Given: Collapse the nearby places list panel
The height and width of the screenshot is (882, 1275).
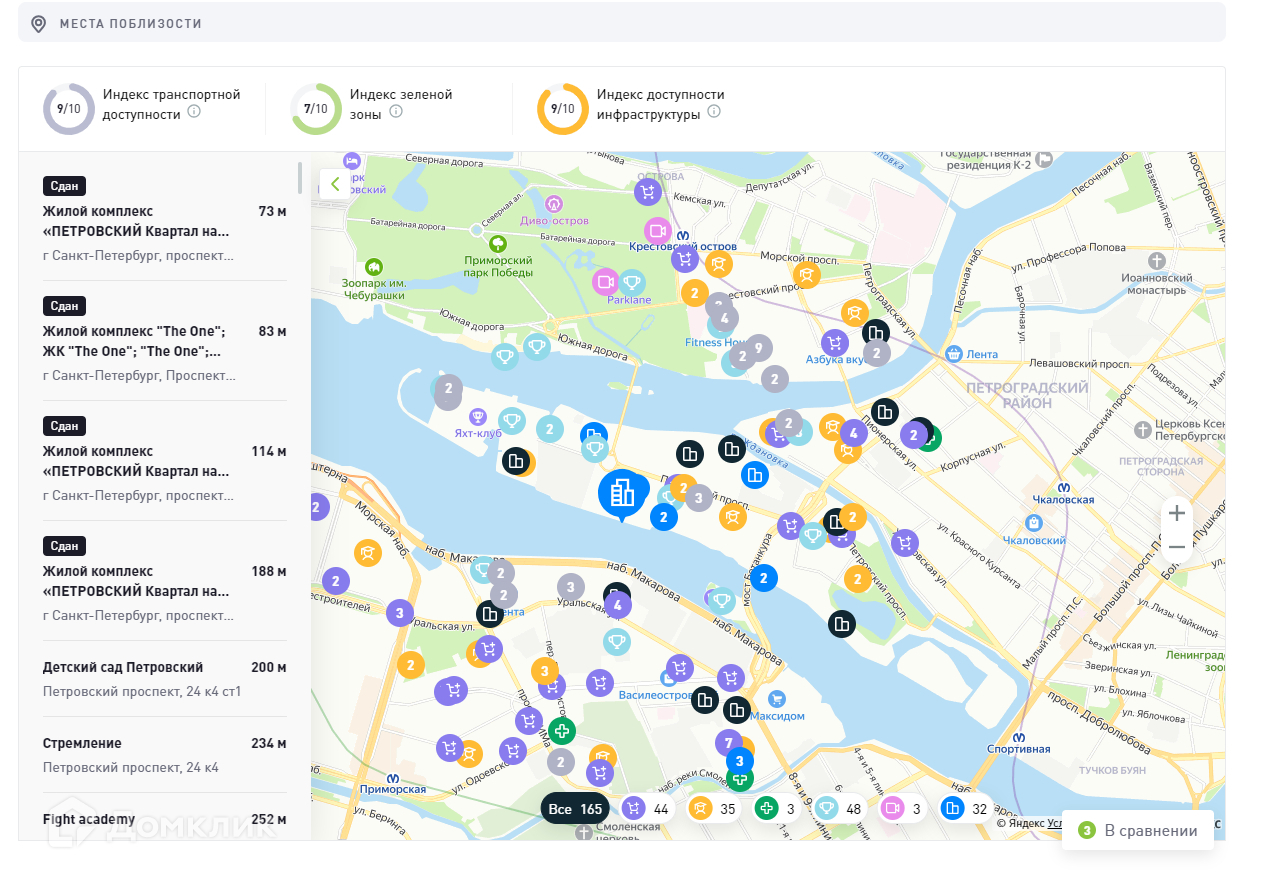Looking at the screenshot, I should tap(335, 184).
